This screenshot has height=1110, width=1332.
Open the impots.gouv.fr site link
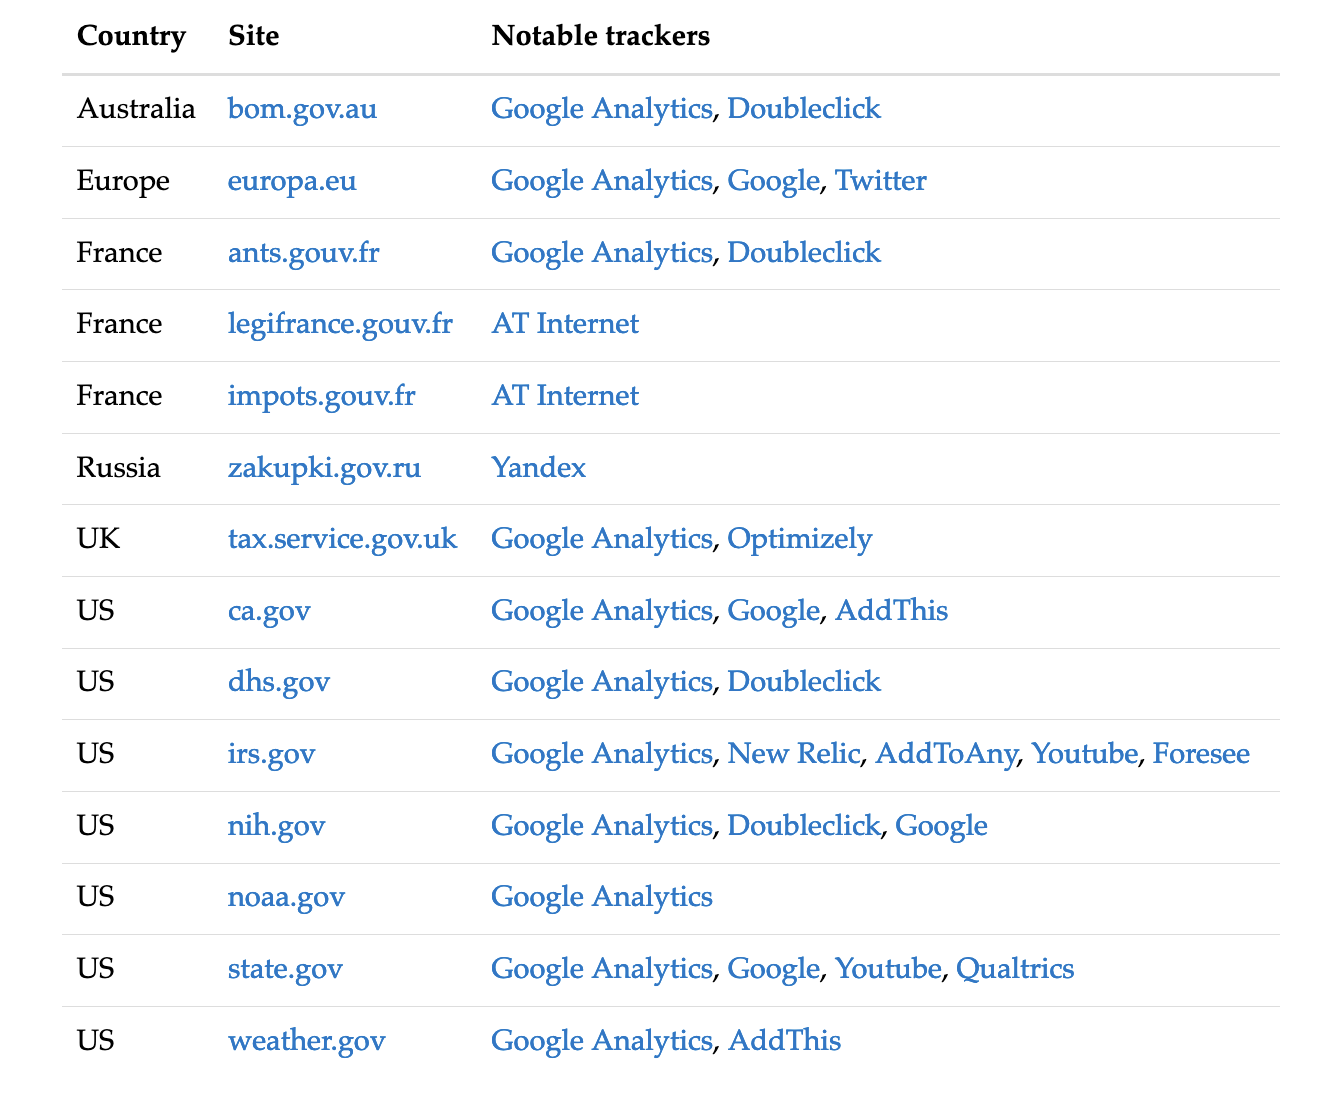(x=321, y=395)
